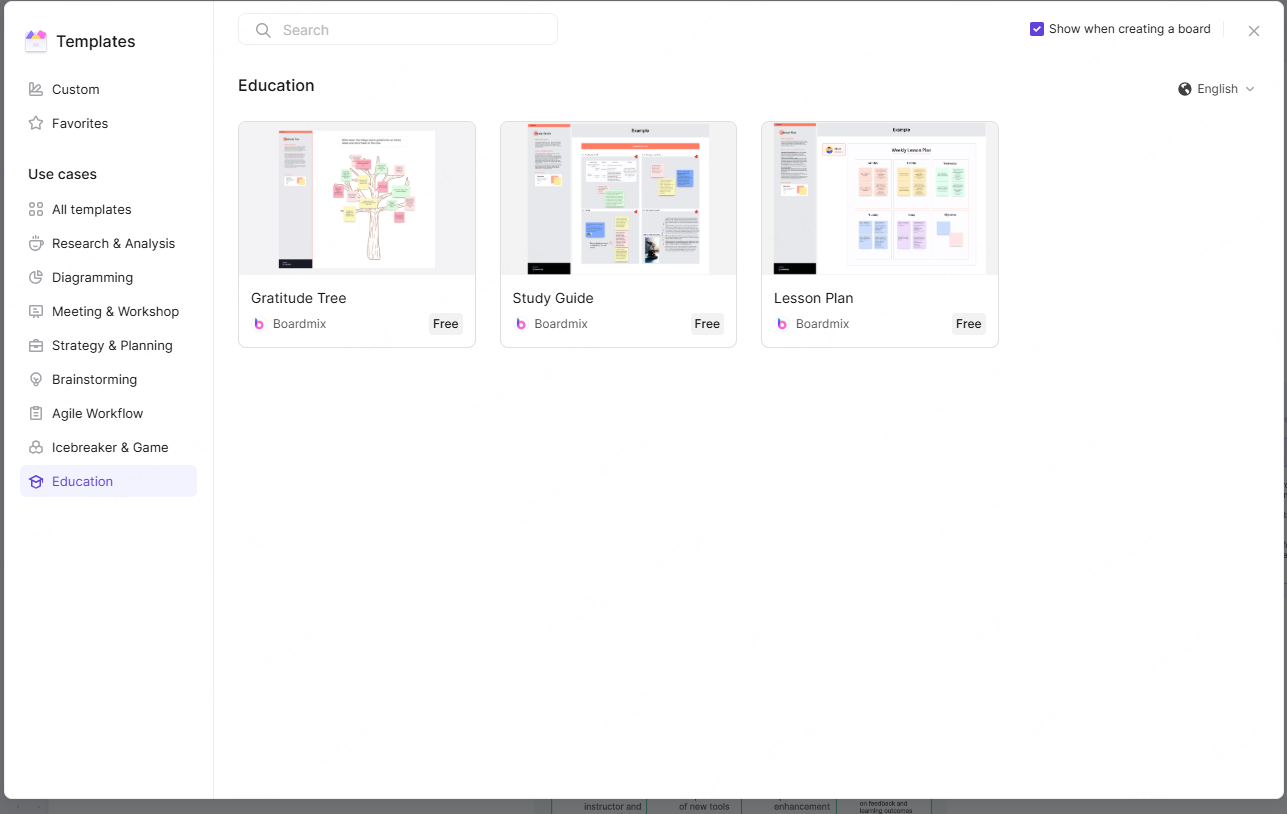Uncheck Show when creating a board
Viewport: 1287px width, 814px height.
tap(1037, 29)
